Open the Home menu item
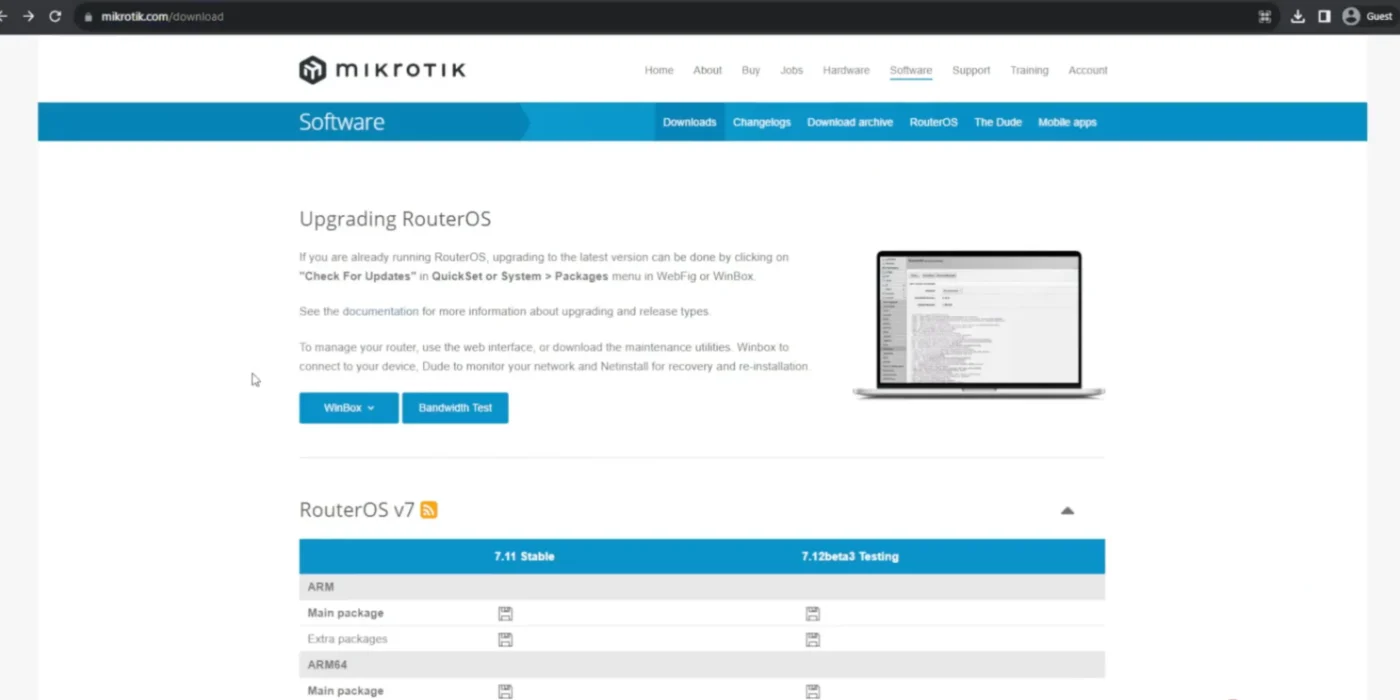The width and height of the screenshot is (1400, 700). tap(659, 70)
